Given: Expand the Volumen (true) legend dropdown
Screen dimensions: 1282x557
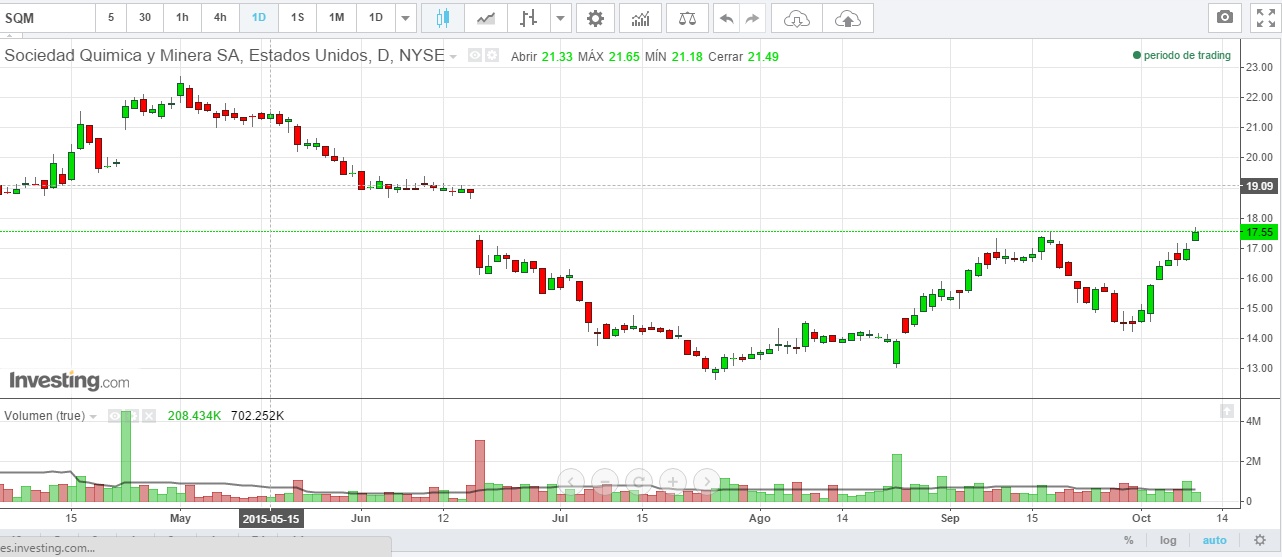Looking at the screenshot, I should point(94,416).
